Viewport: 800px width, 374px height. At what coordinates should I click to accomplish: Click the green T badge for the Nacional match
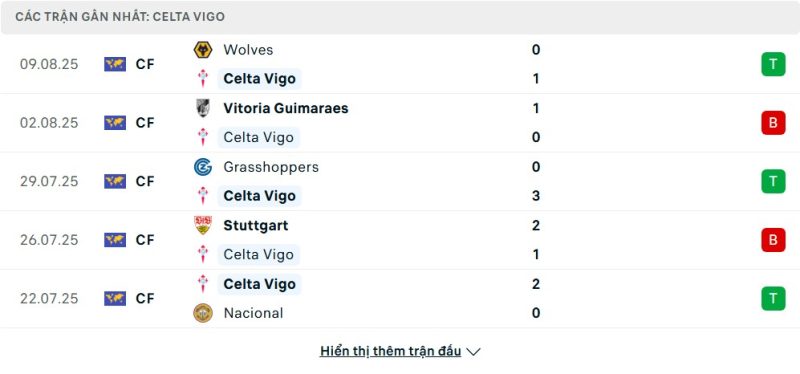point(773,298)
